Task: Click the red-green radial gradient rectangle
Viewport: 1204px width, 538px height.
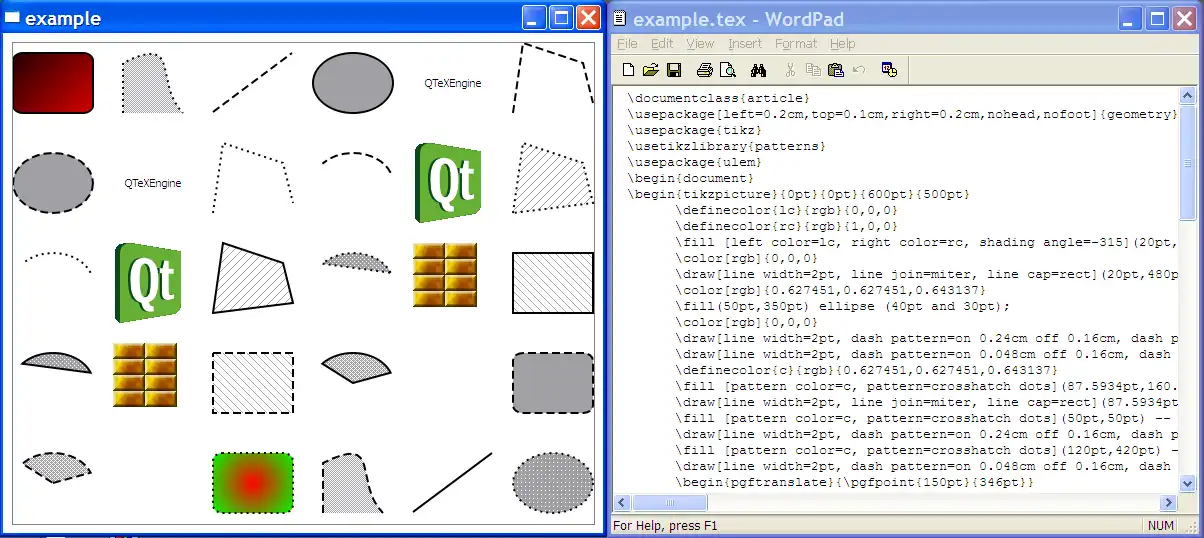Action: point(253,483)
